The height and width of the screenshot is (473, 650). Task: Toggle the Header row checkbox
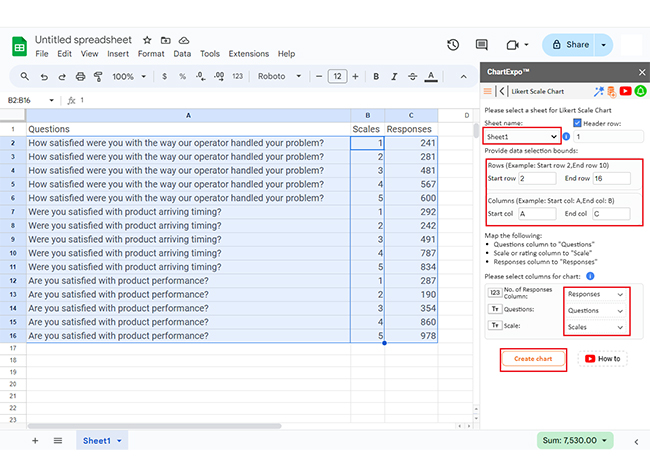pos(577,123)
